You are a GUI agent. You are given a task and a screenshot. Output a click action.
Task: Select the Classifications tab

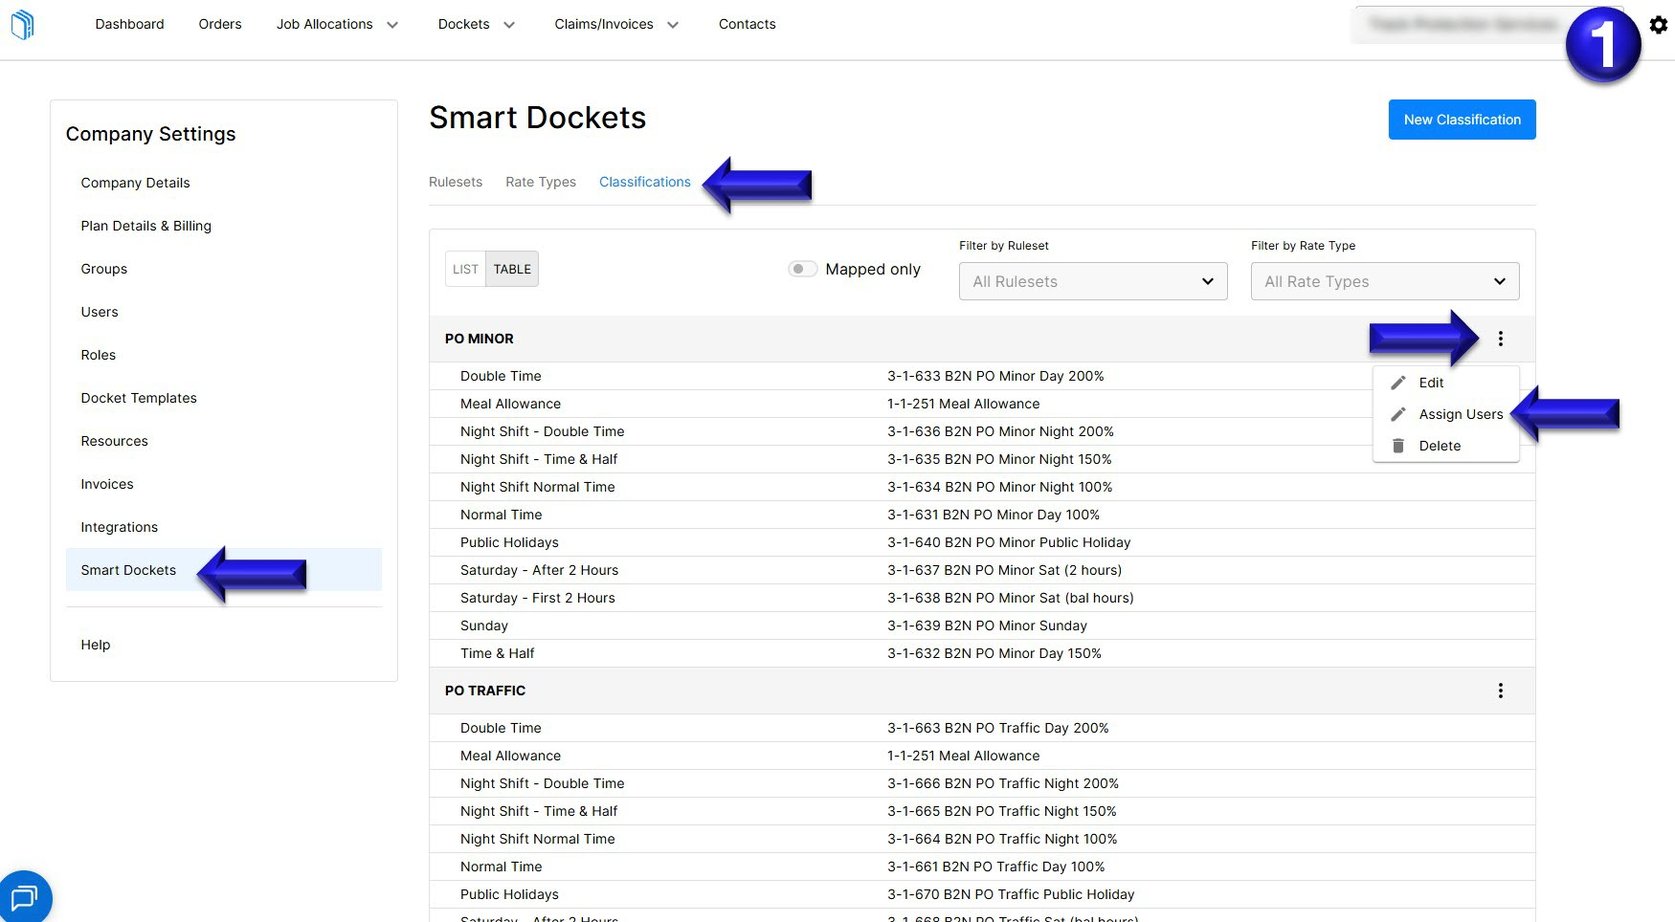645,182
